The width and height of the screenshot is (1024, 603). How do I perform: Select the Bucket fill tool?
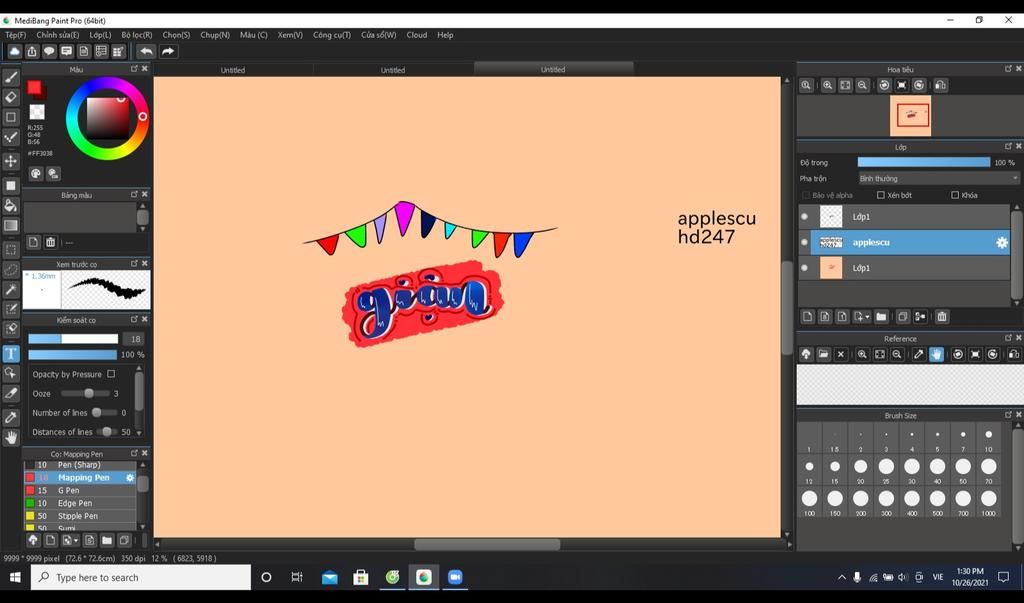pyautogui.click(x=11, y=206)
